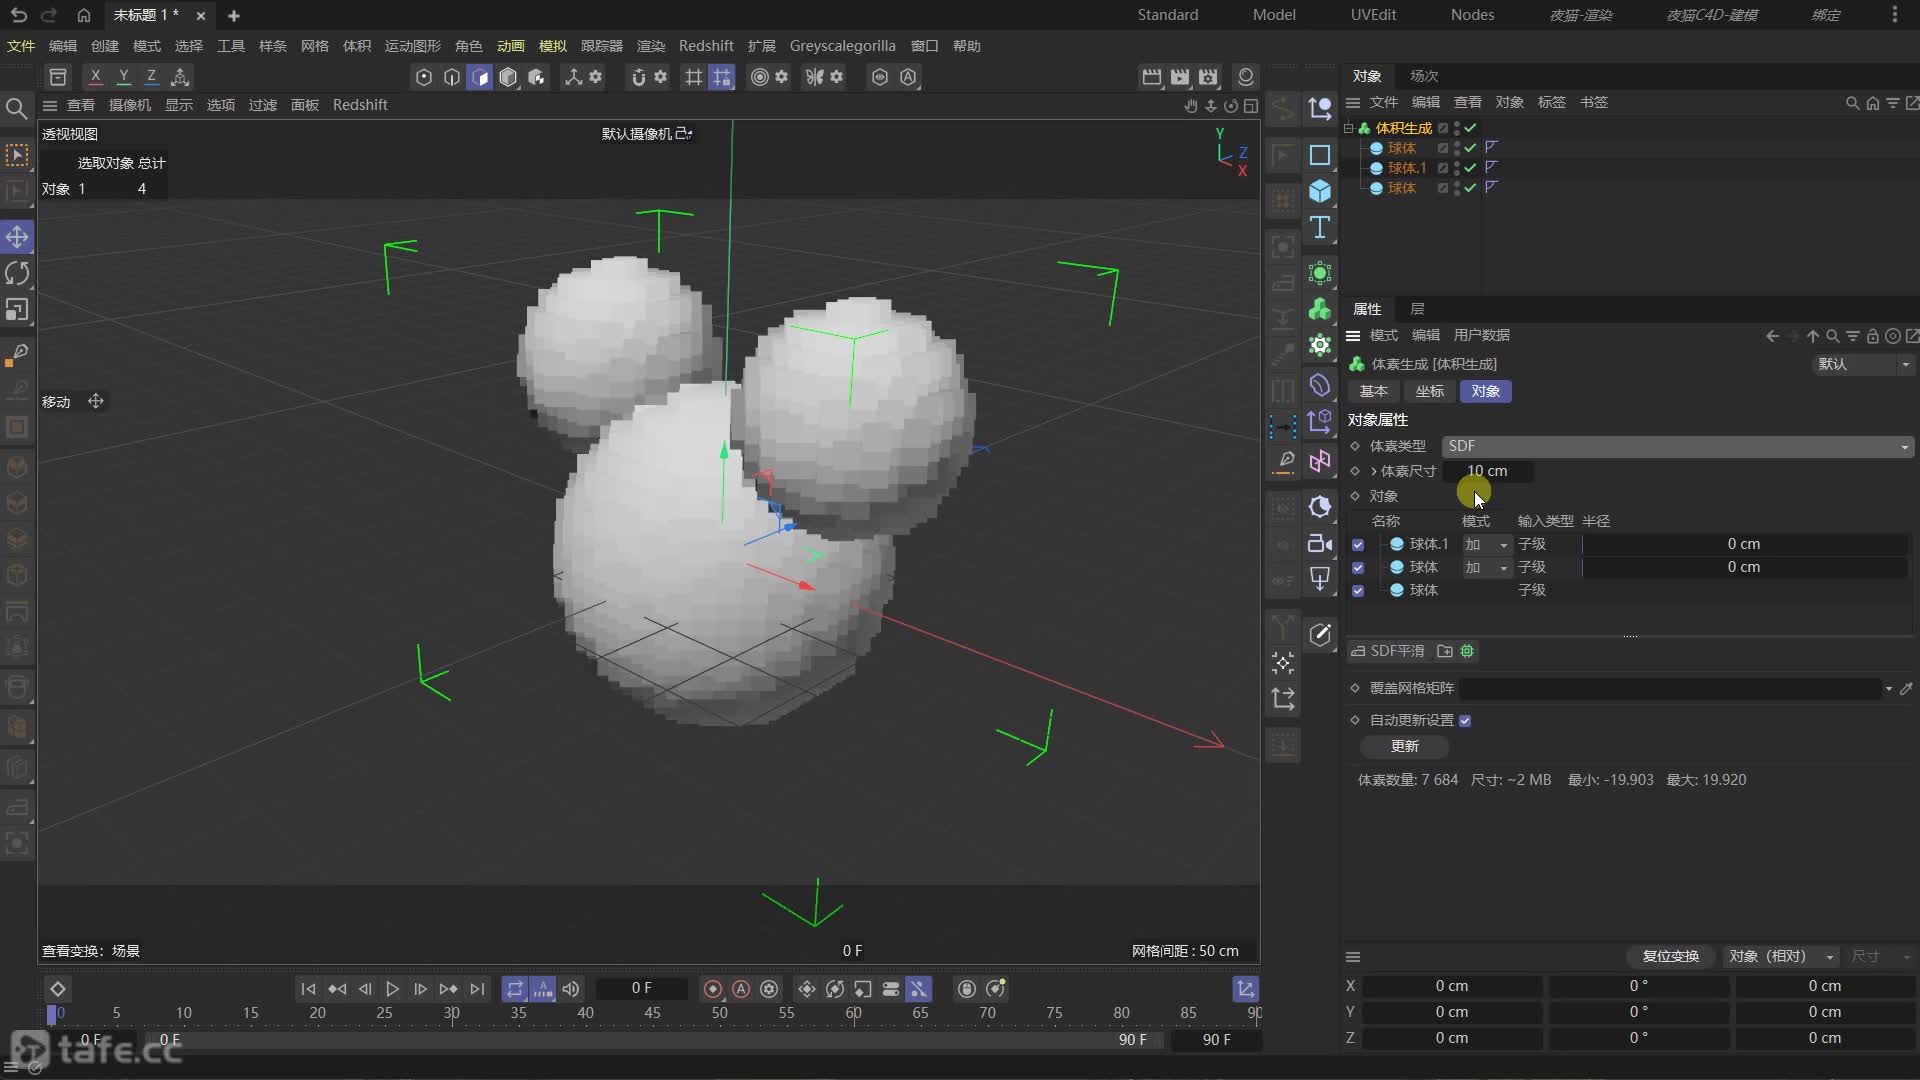
Task: Click the 更新 button
Action: (x=1404, y=746)
